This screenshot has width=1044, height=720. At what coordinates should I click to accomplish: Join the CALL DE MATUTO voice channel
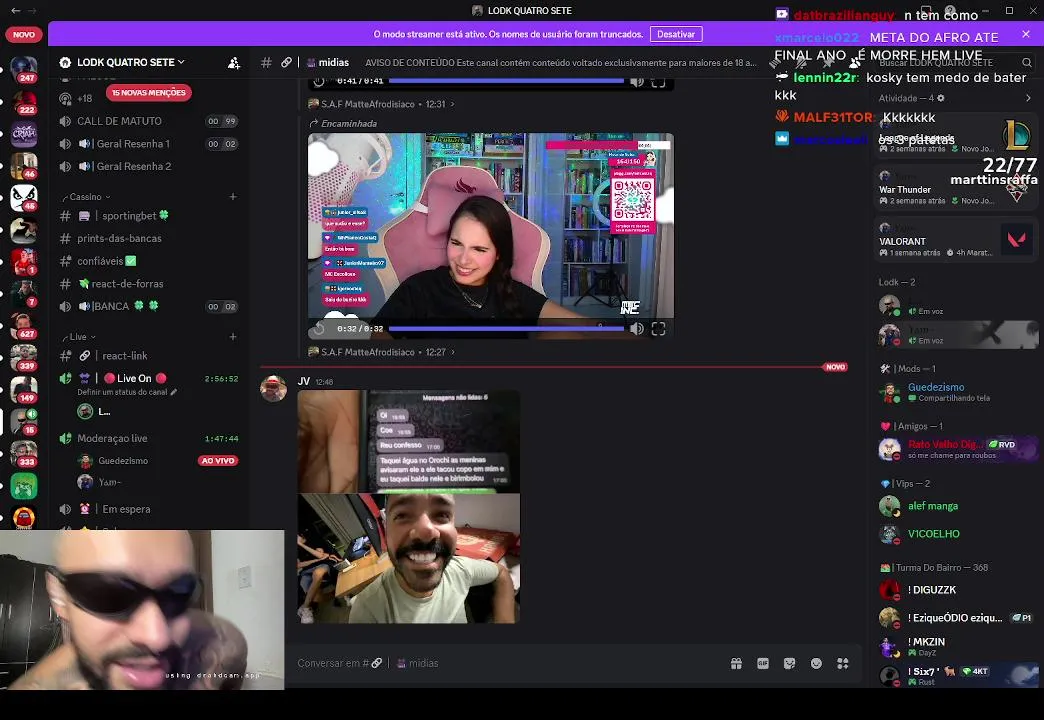tap(148, 121)
